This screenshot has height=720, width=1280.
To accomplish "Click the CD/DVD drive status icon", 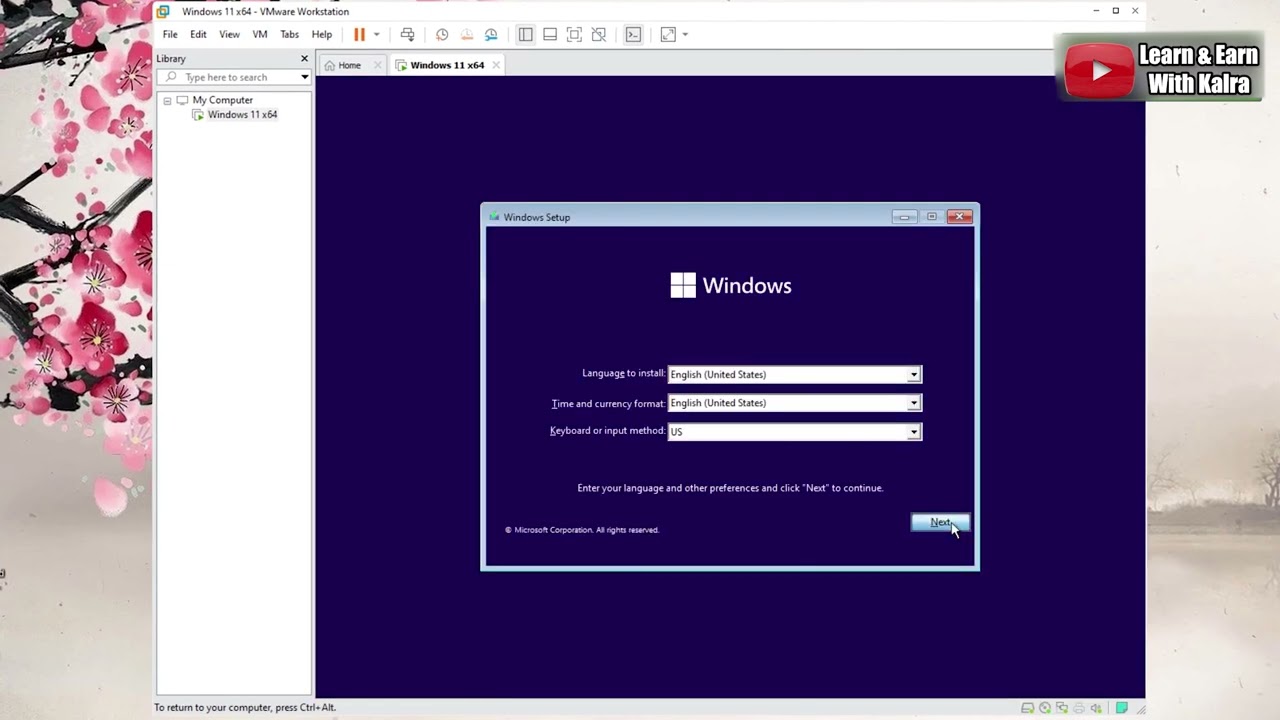I will pos(1045,708).
